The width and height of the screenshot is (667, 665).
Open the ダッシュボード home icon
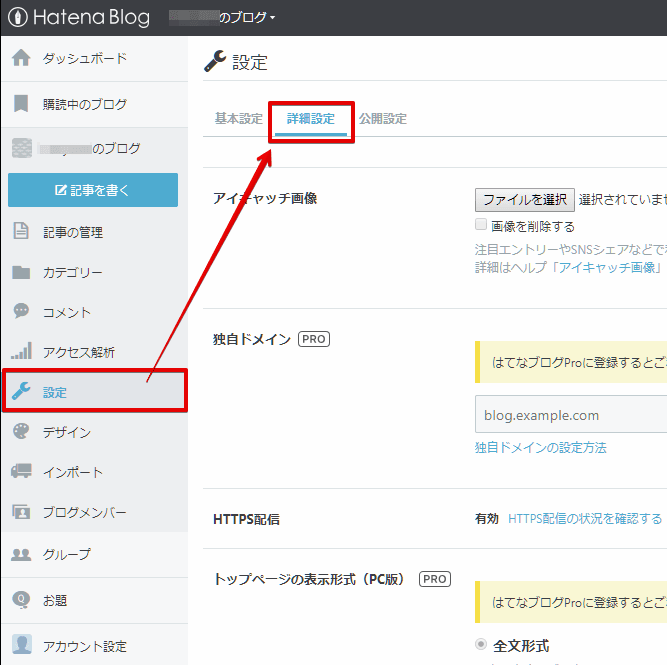(x=21, y=58)
